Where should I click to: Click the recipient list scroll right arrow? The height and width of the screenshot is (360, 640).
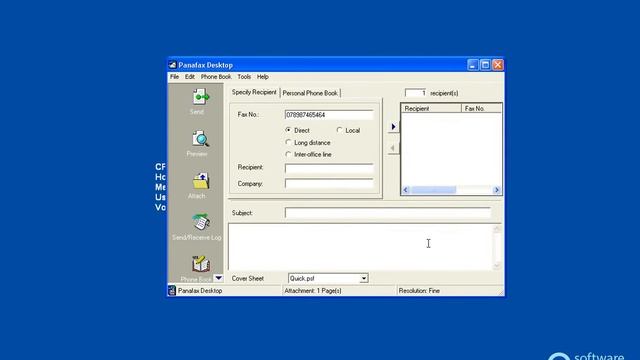pyautogui.click(x=497, y=190)
